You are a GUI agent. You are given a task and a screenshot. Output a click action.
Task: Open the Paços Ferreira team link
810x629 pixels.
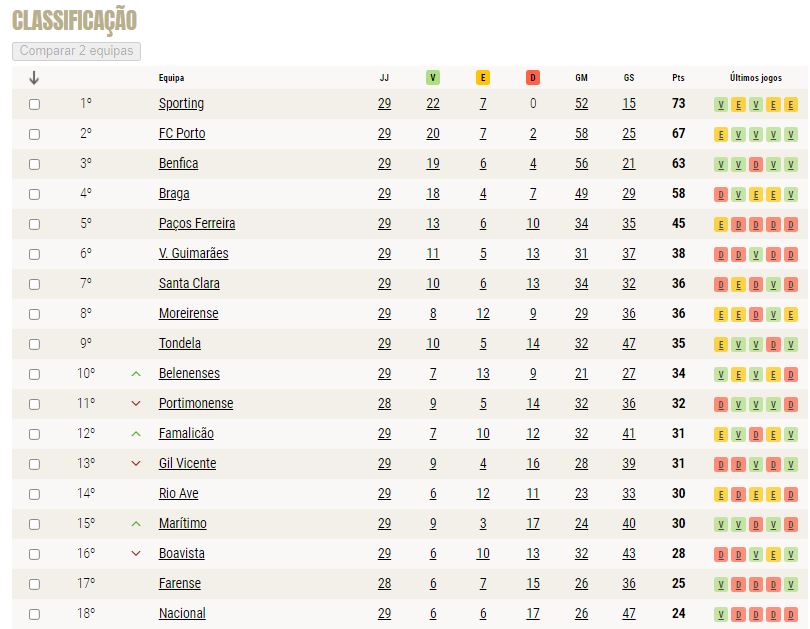tap(197, 223)
